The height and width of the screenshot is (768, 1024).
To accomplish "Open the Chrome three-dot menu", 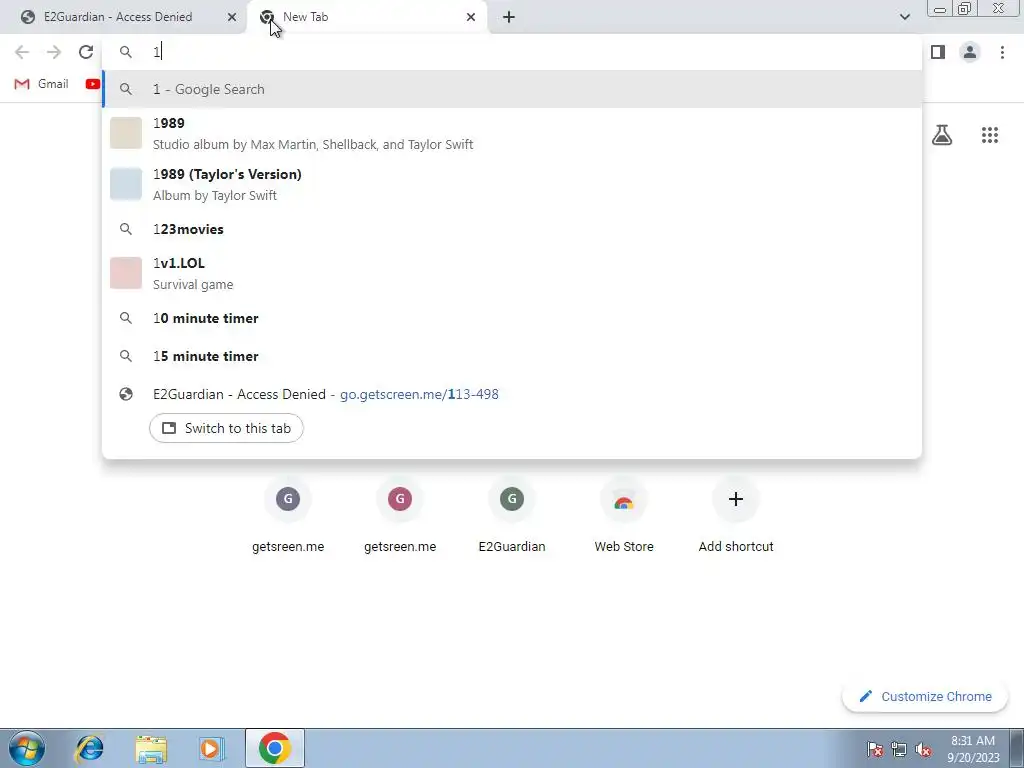I will pos(1002,52).
